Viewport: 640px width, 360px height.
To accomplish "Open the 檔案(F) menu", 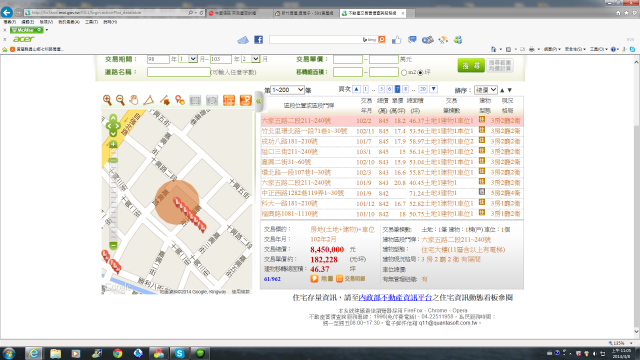I will point(9,22).
